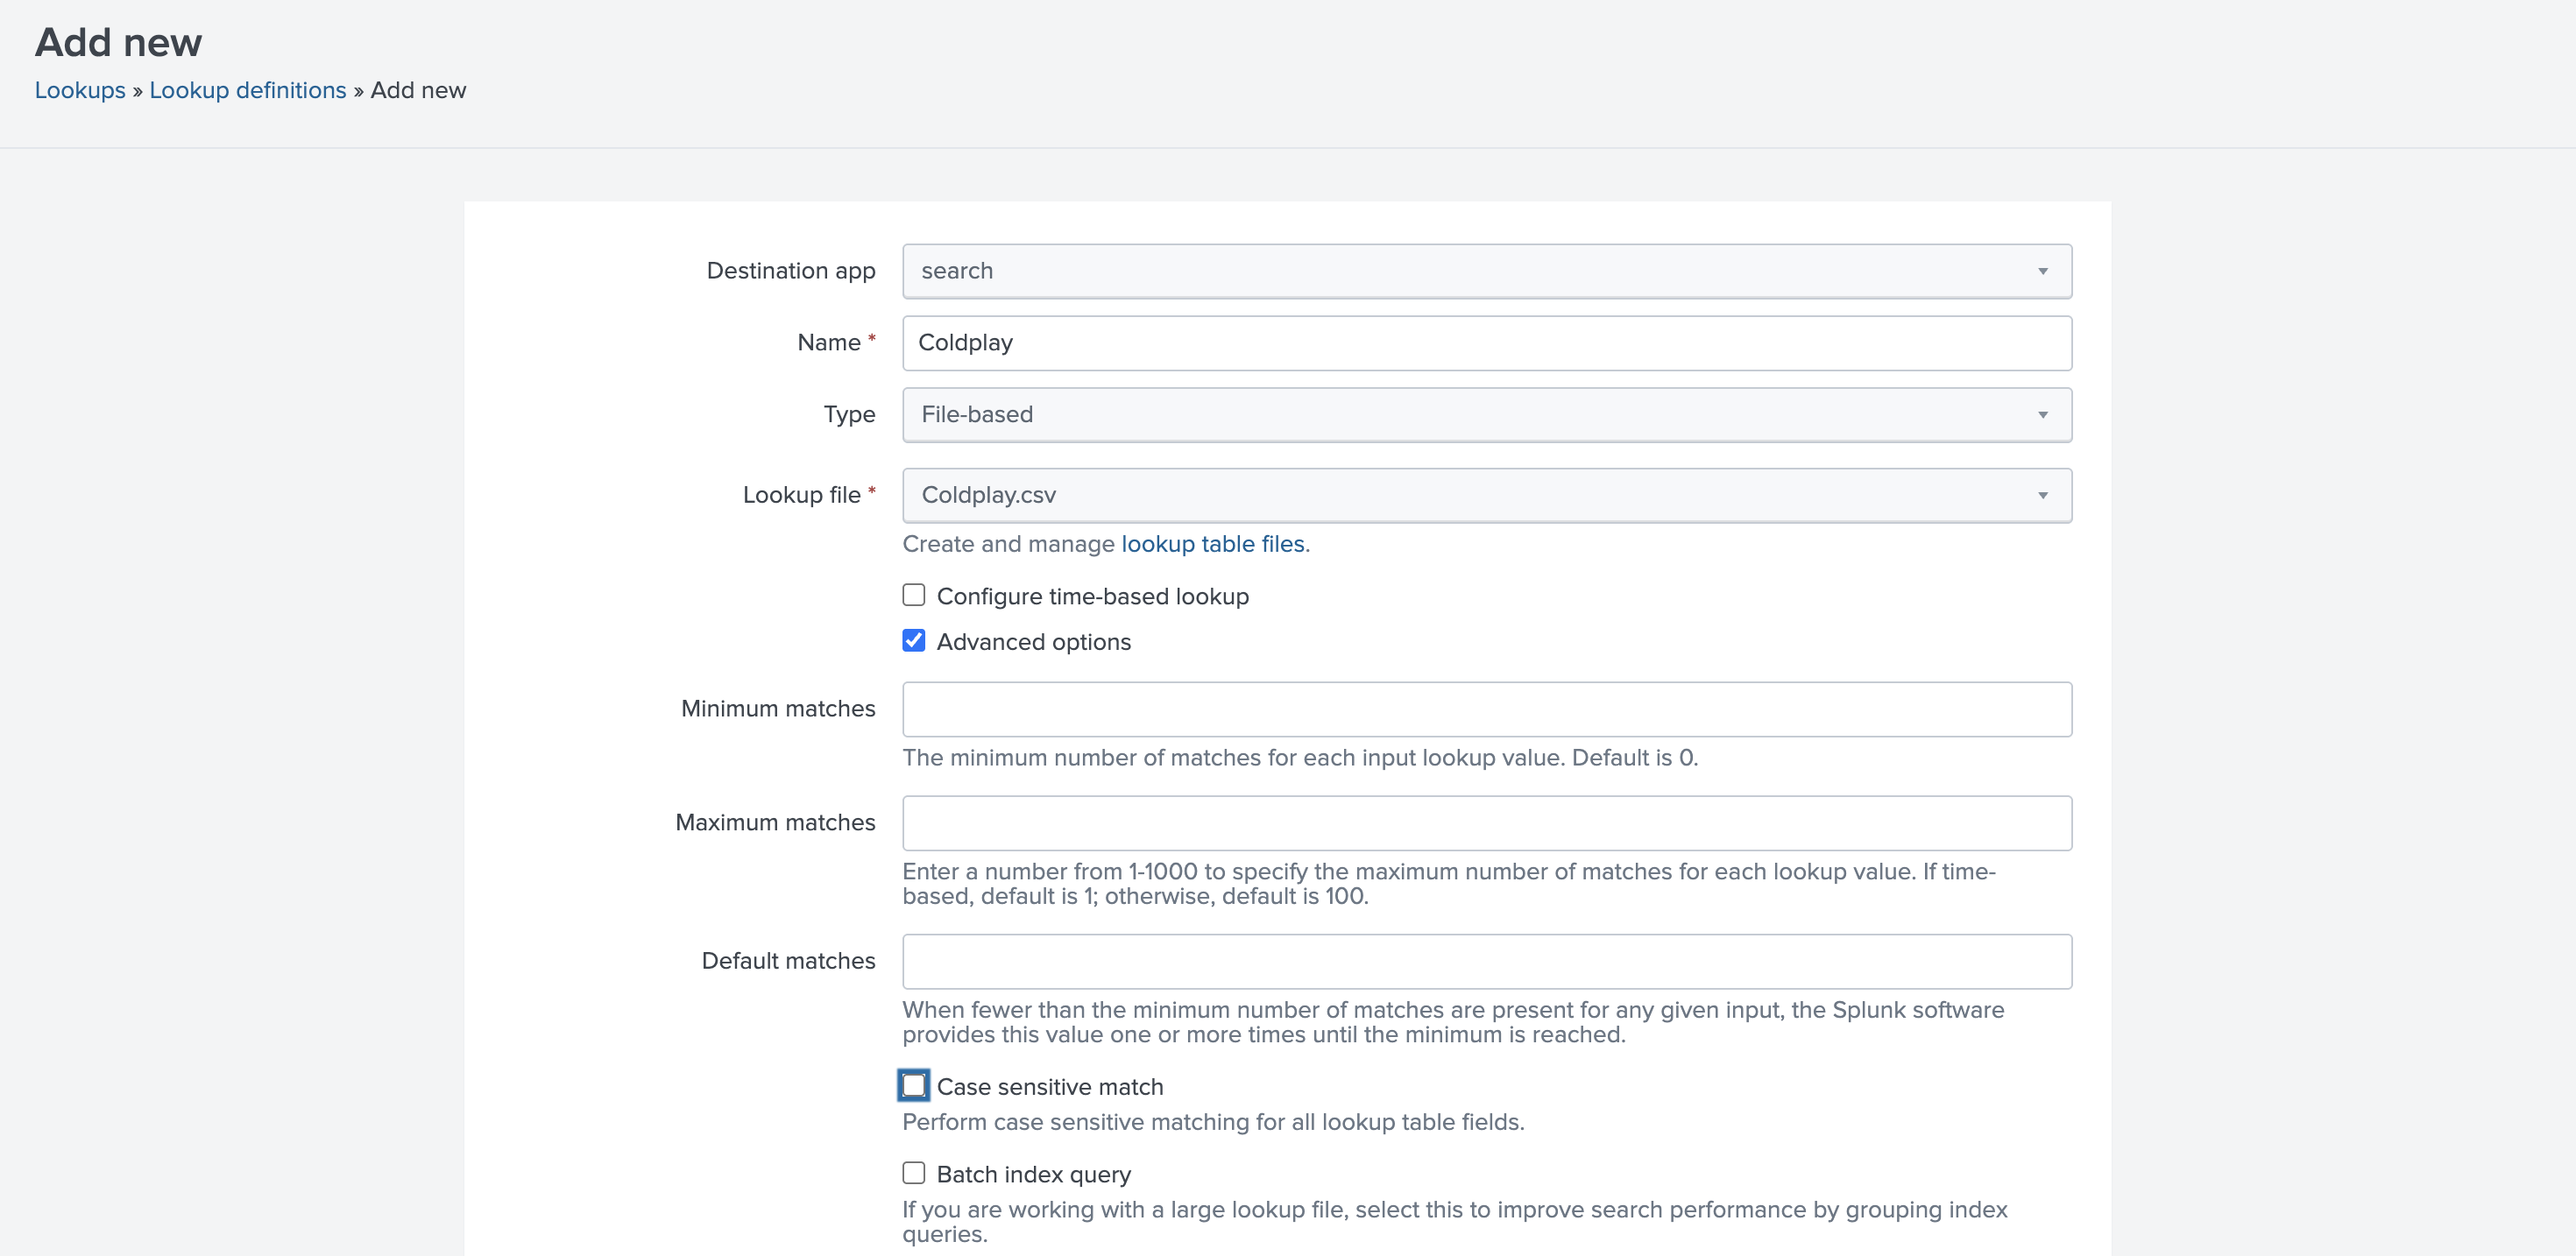This screenshot has width=2576, height=1256.
Task: Click the Advanced options label text
Action: coord(1033,642)
